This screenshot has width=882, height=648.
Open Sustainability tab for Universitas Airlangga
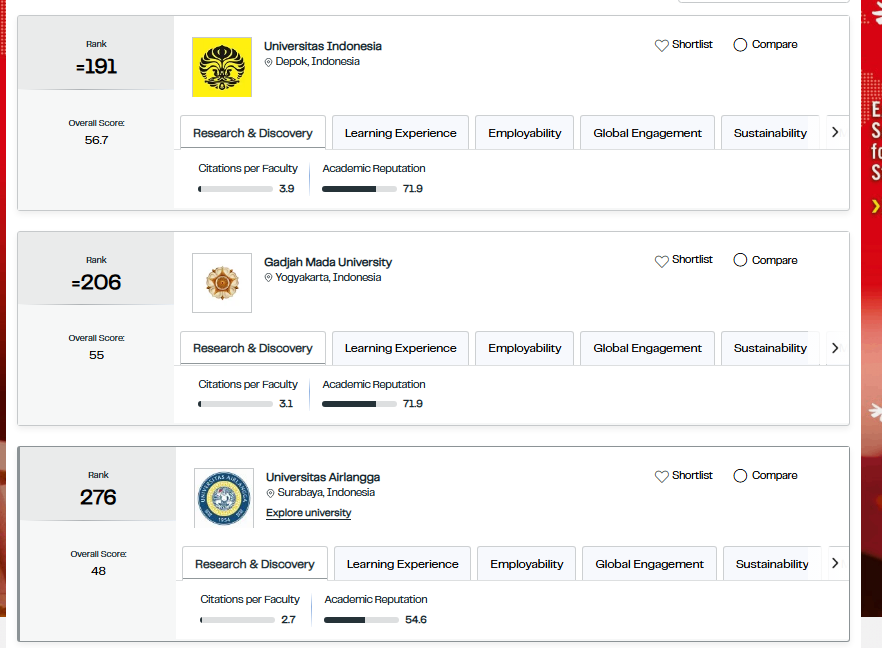[772, 564]
